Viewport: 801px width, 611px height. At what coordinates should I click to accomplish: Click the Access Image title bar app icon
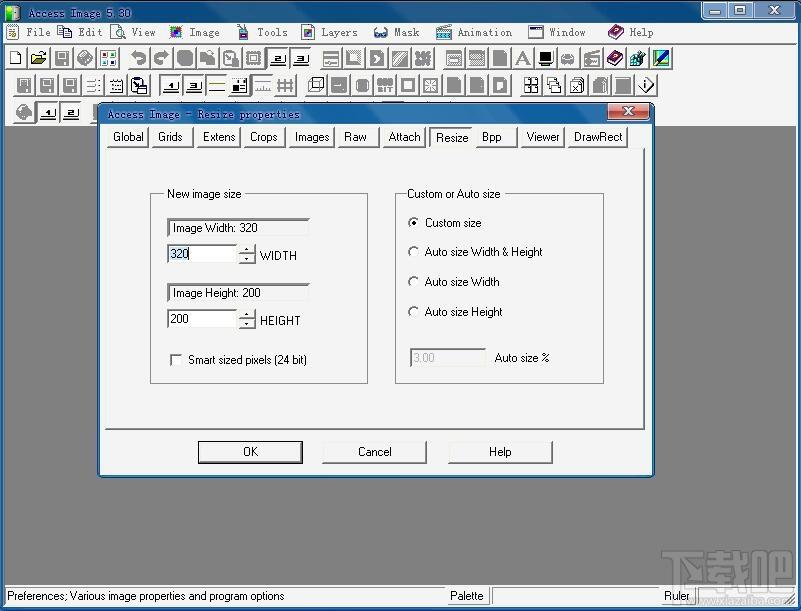(x=12, y=12)
